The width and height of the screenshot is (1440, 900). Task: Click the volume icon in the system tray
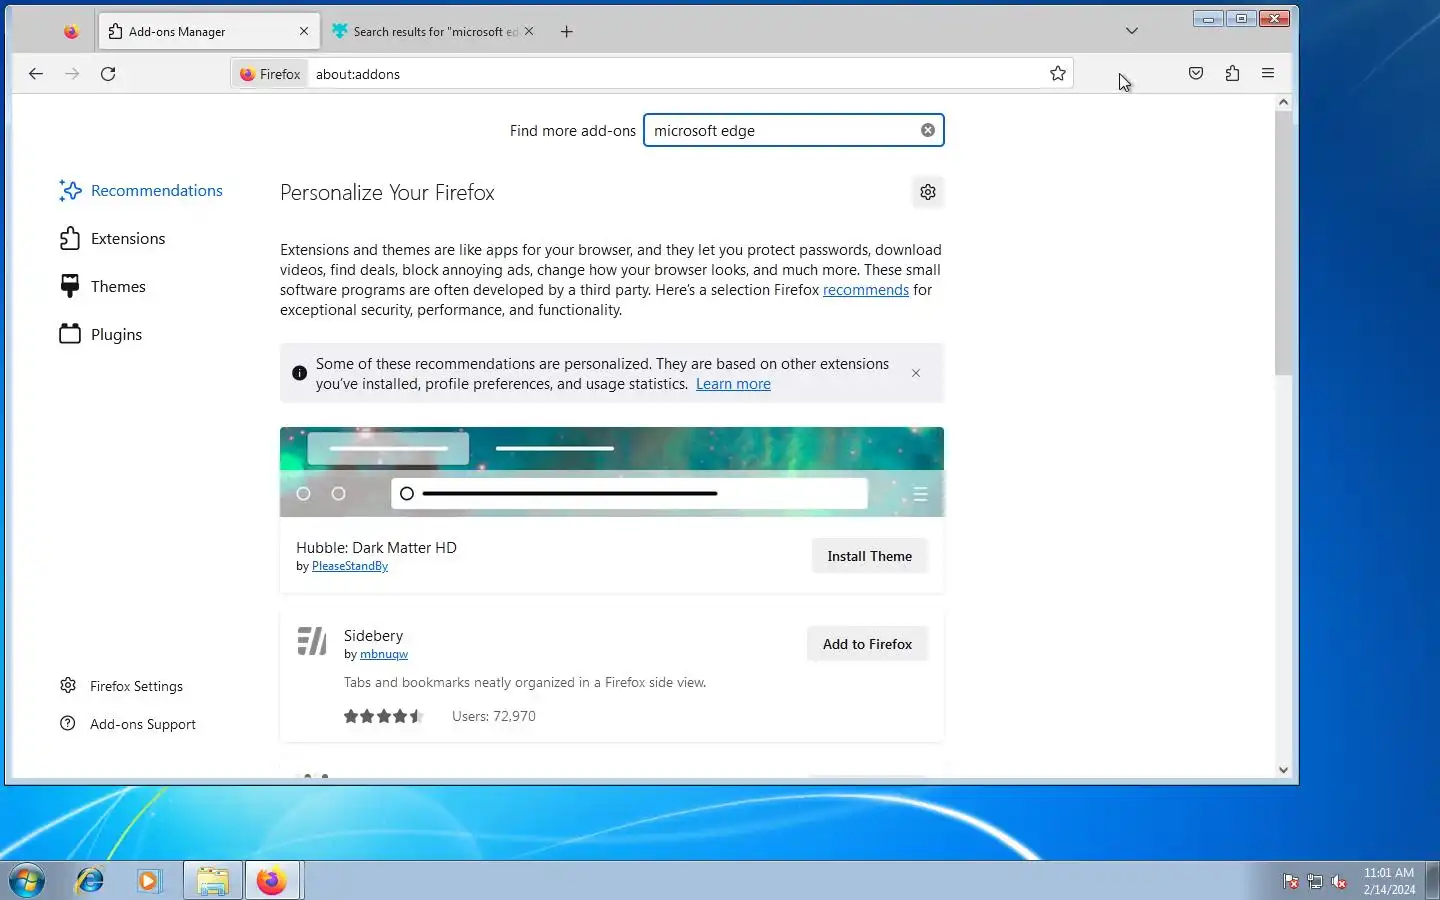coord(1339,881)
